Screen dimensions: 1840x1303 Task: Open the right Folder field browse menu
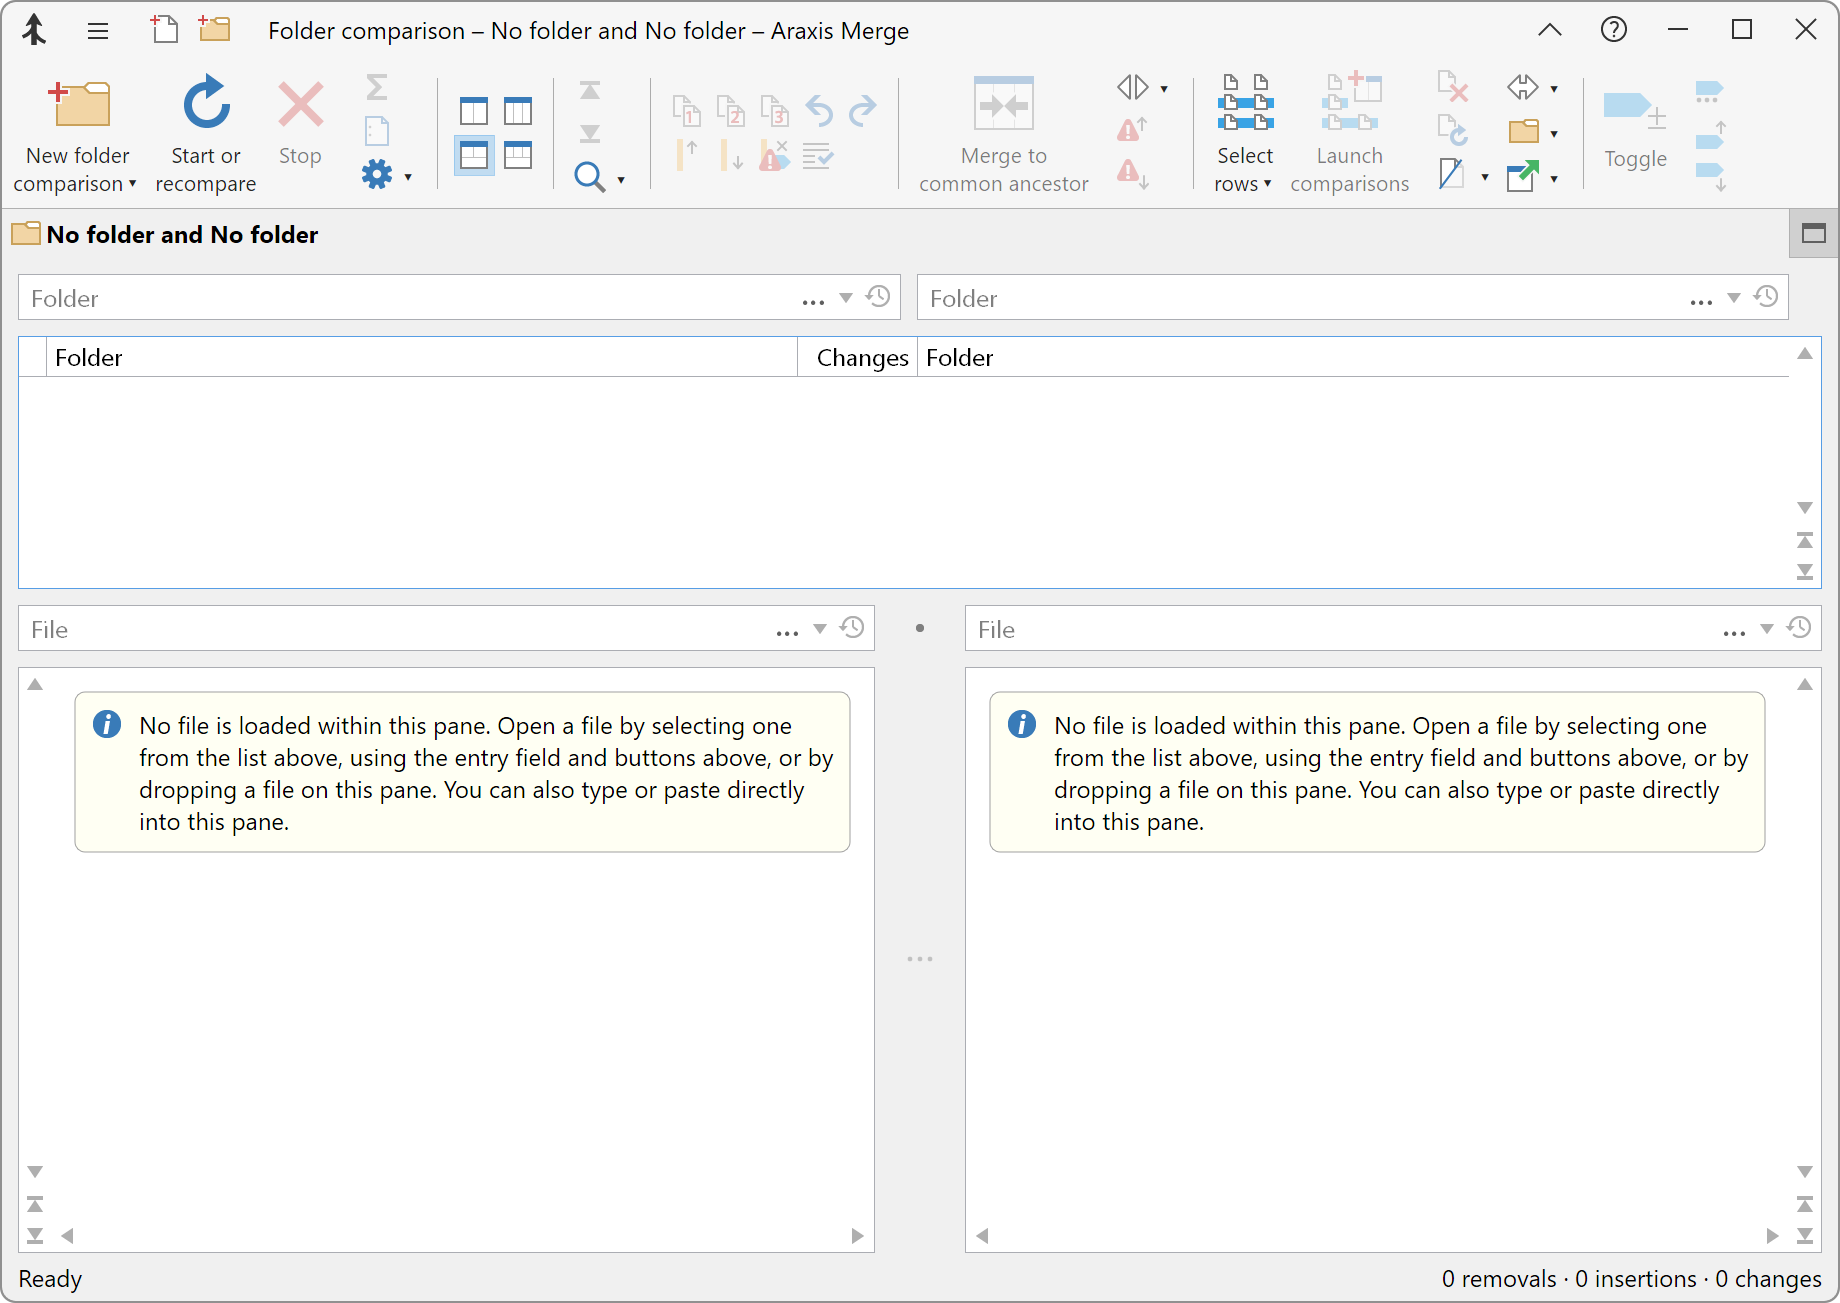pos(1702,297)
